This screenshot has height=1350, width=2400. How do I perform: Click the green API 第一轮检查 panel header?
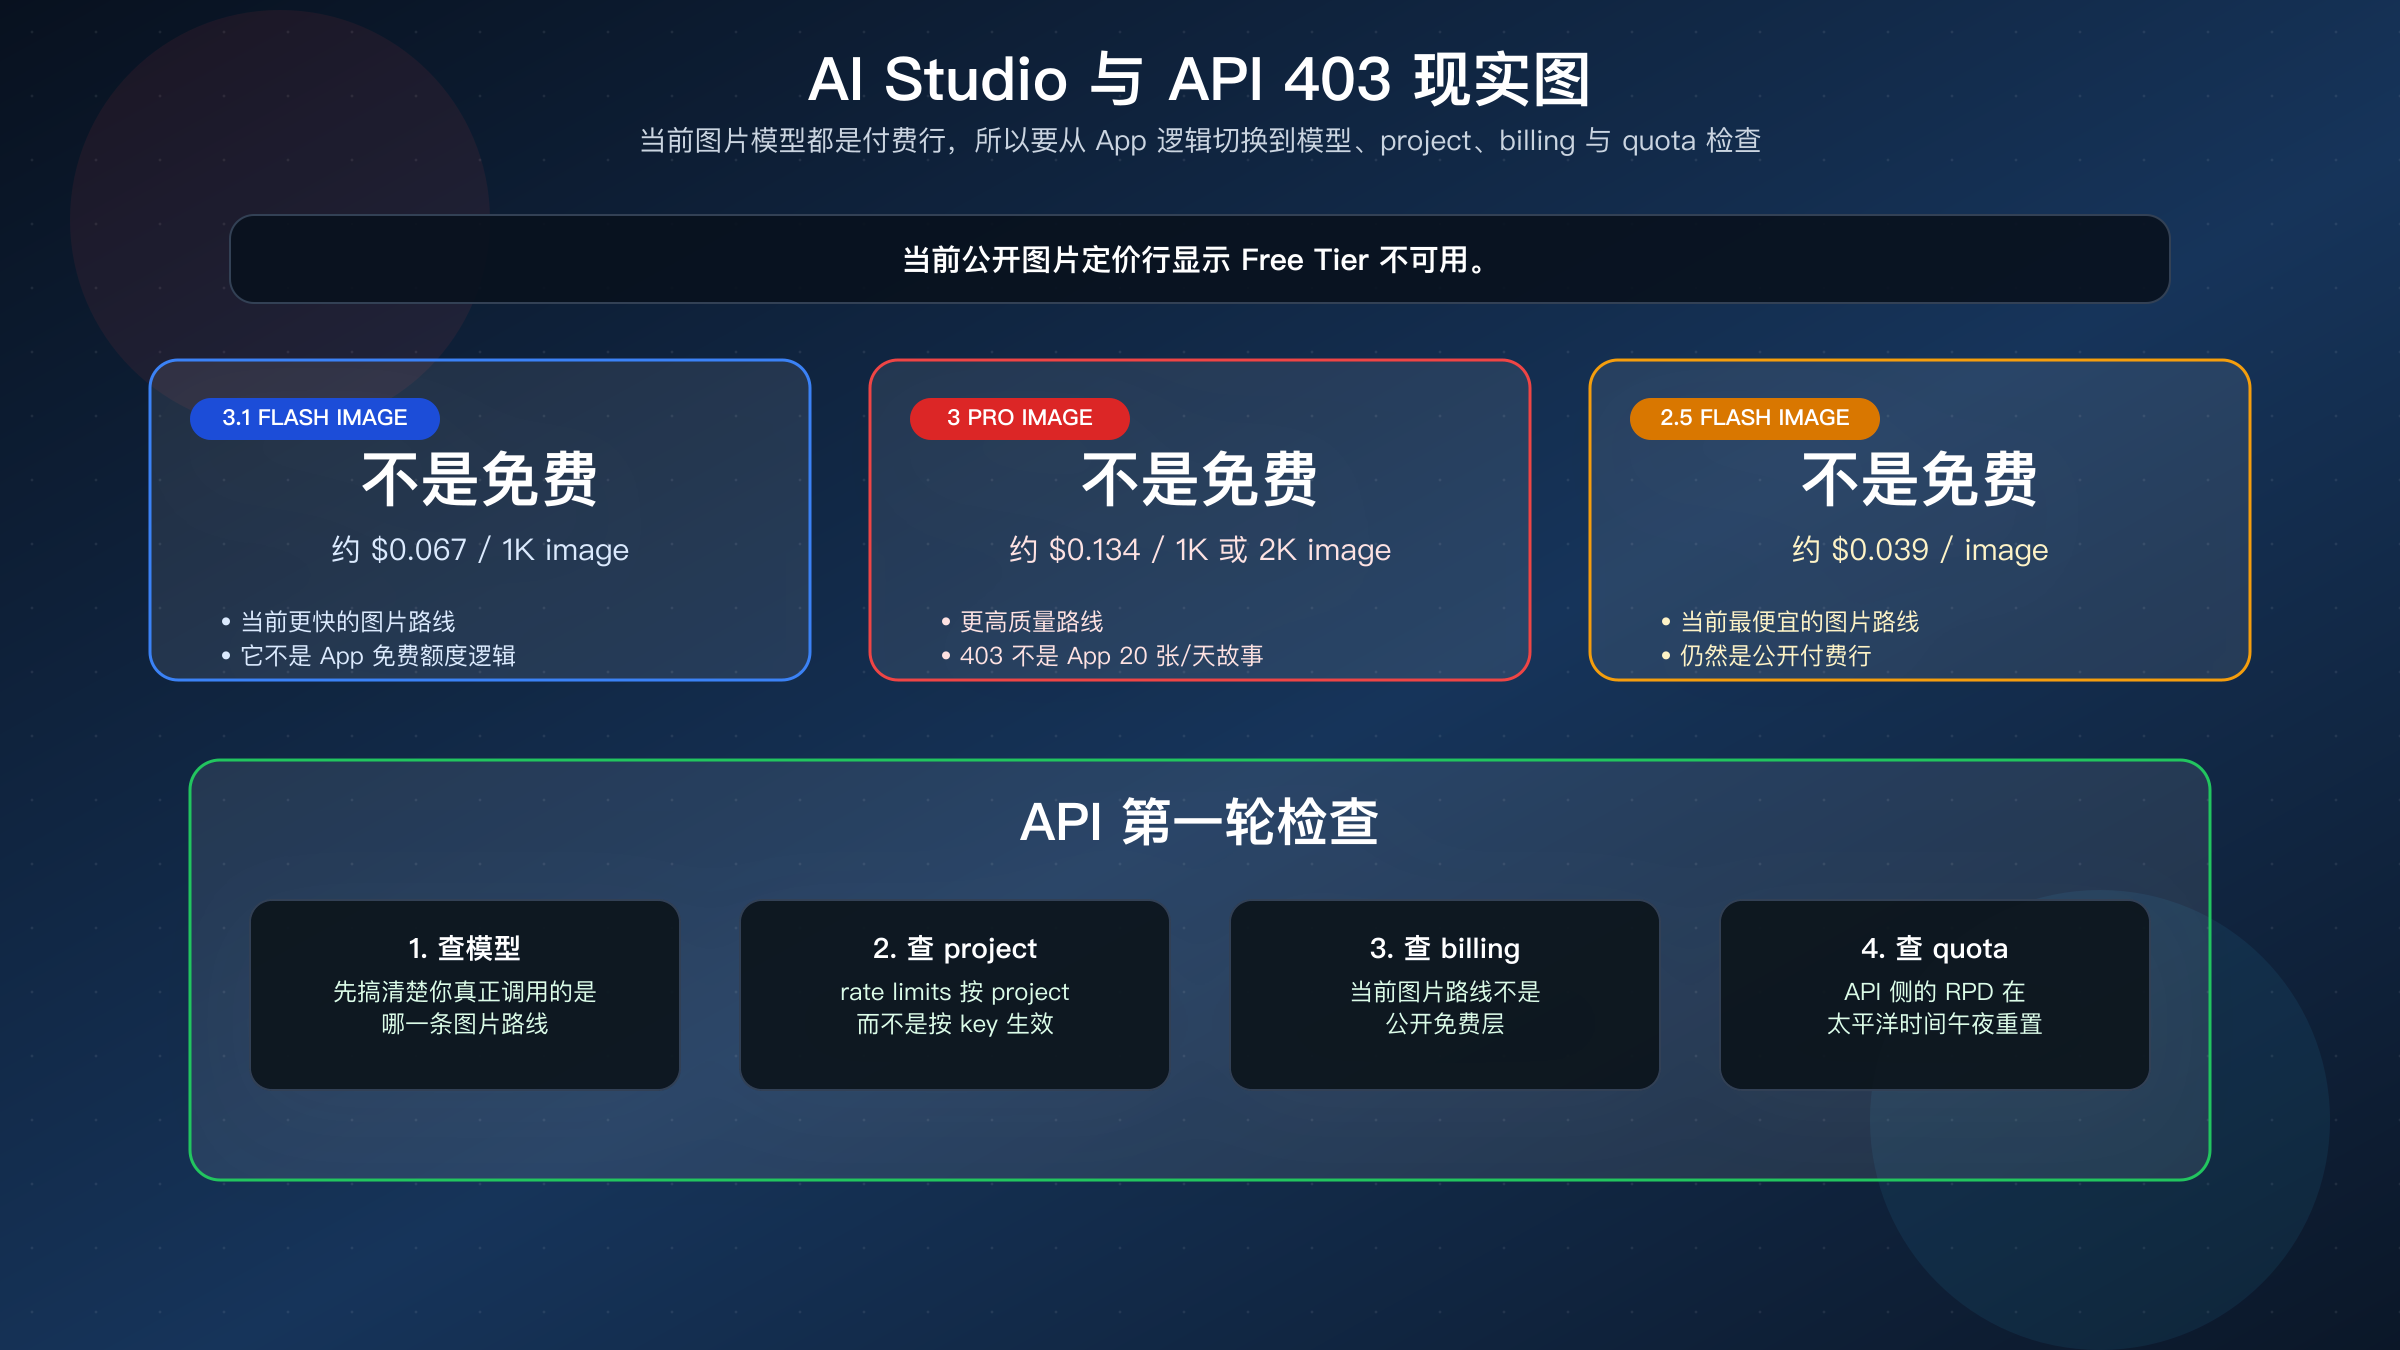click(1200, 824)
